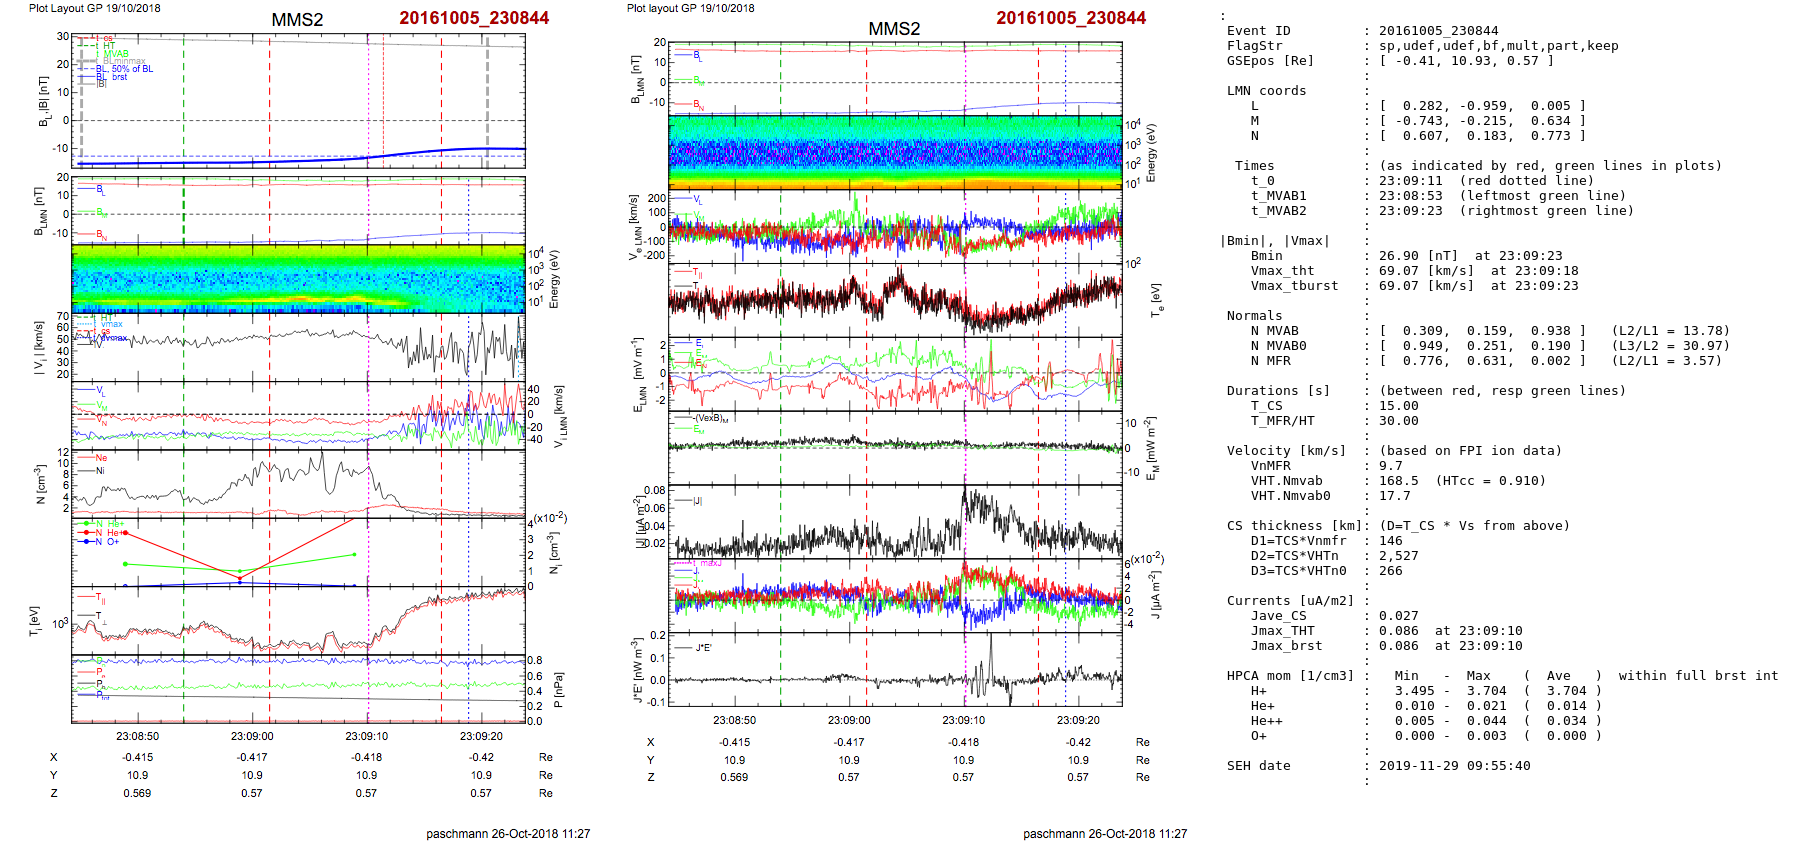
Task: Click the 23:08:50 time tick on right plot
Action: tap(734, 720)
